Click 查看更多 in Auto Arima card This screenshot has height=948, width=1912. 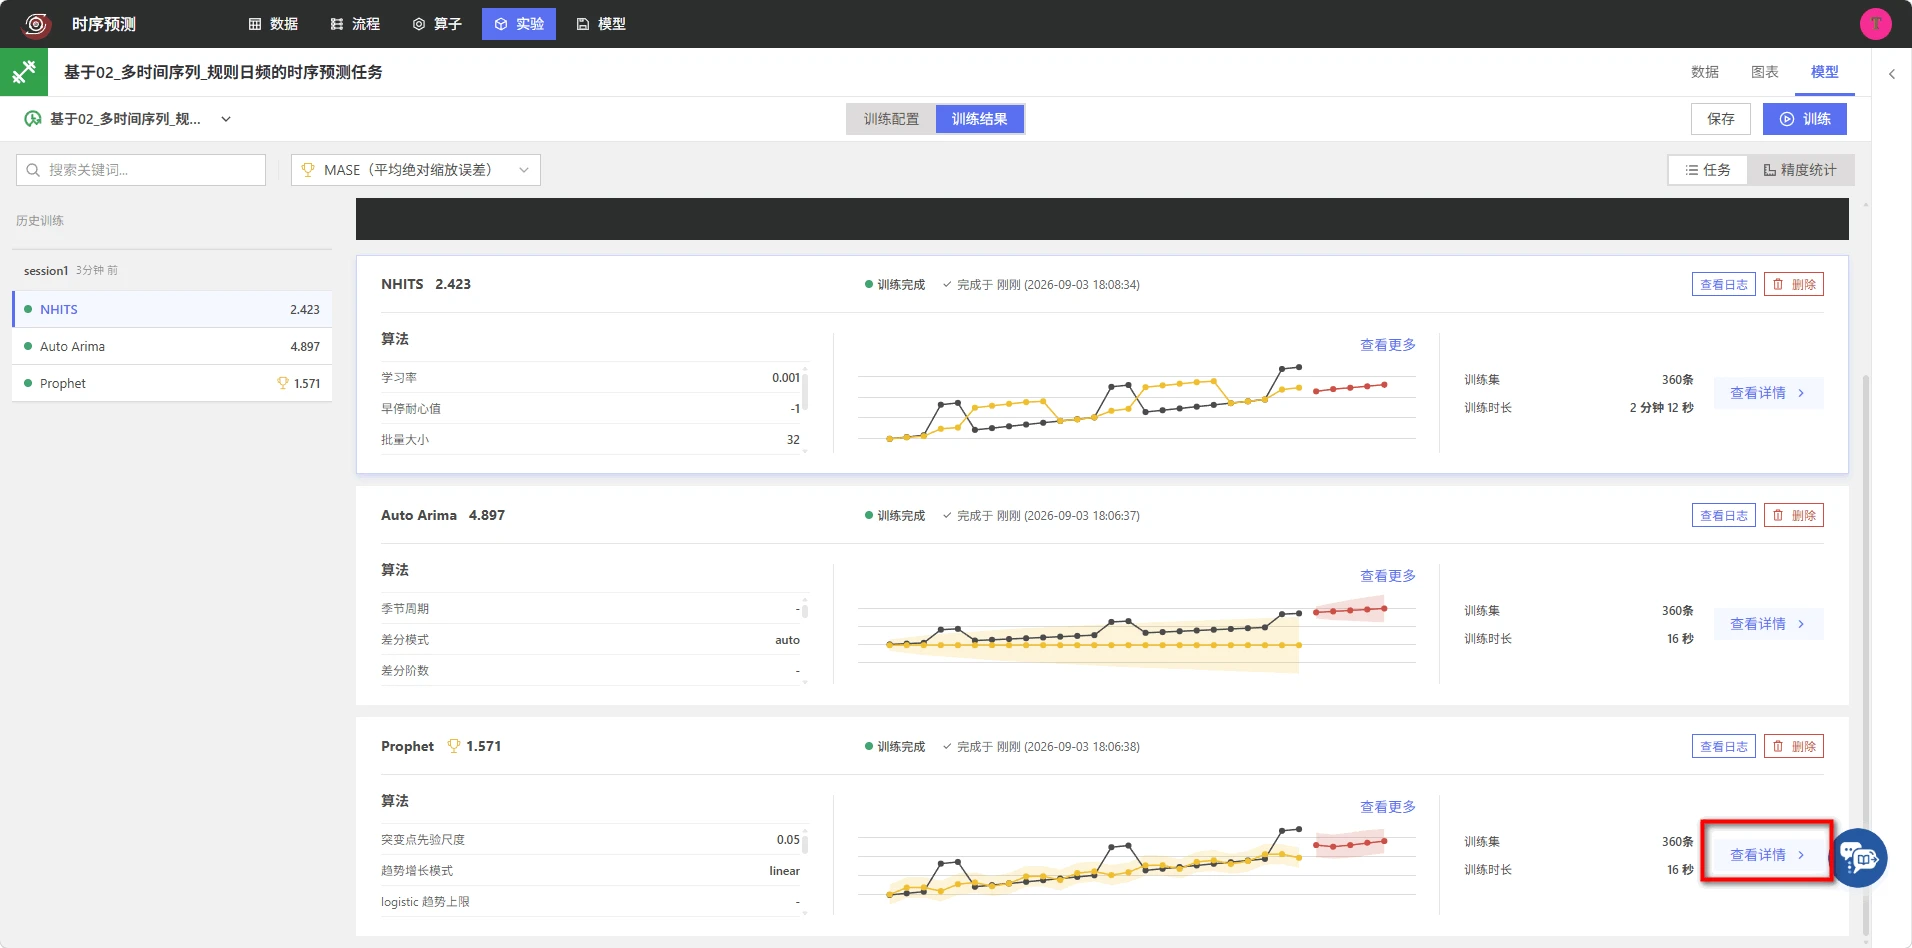point(1388,576)
